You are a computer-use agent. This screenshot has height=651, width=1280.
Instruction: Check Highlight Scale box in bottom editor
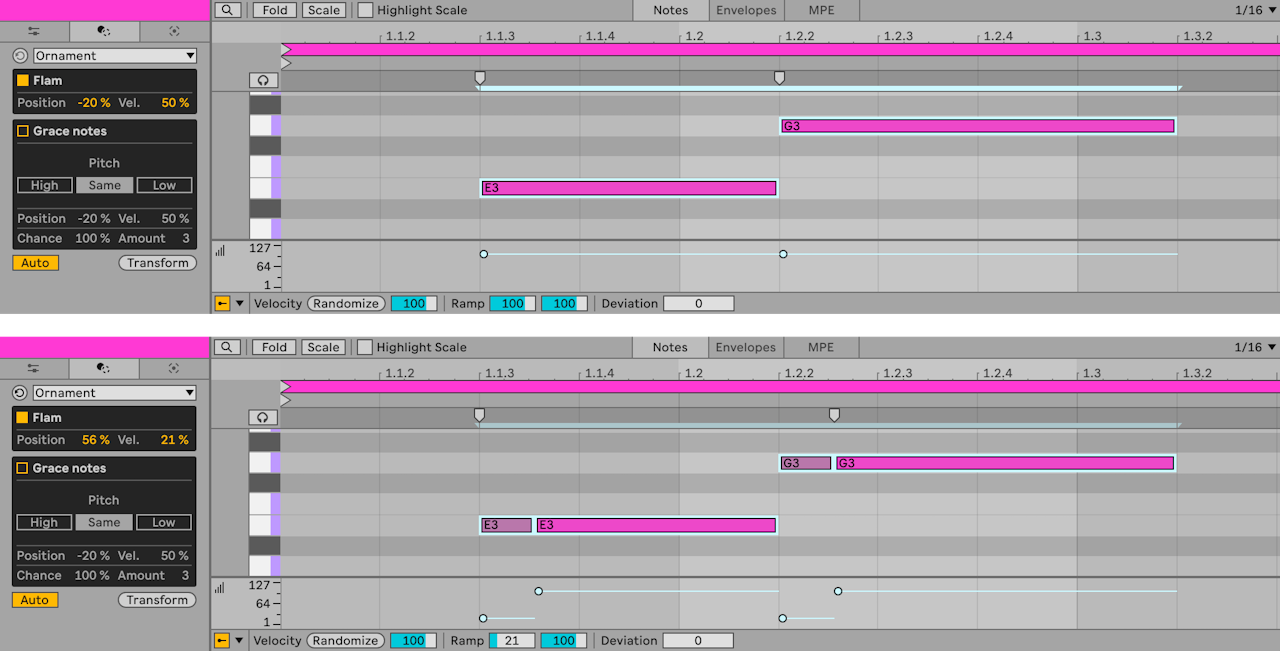point(365,347)
